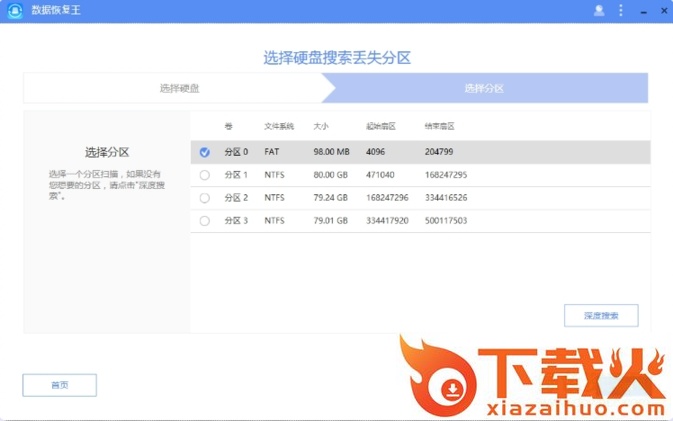Viewport: 673px width, 421px height.
Task: Click the 选择硬盘搜索丢失分区 heading
Action: click(337, 58)
